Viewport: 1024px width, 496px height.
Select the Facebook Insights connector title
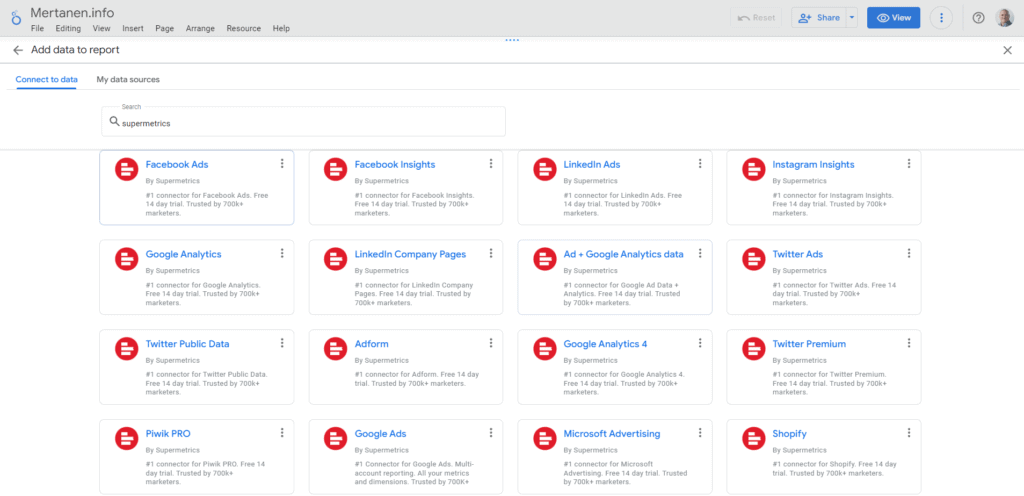(394, 164)
